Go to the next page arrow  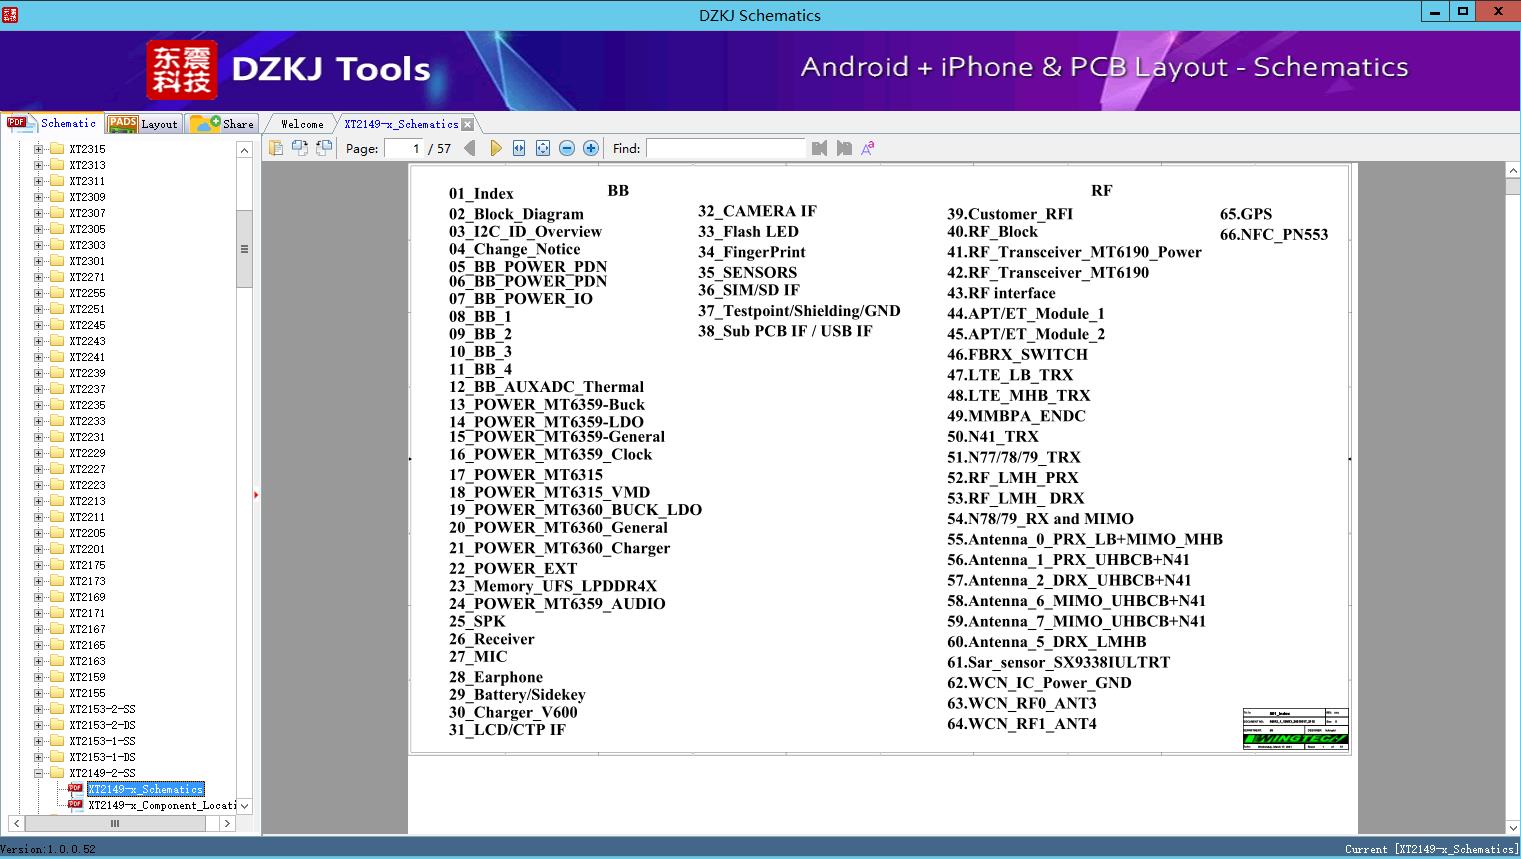[495, 148]
